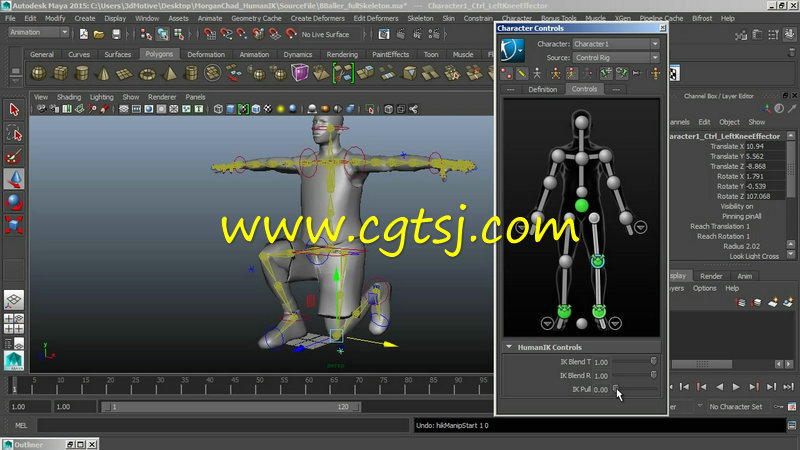The image size is (800, 450).
Task: Click the Rotate Z value field
Action: tap(765, 196)
